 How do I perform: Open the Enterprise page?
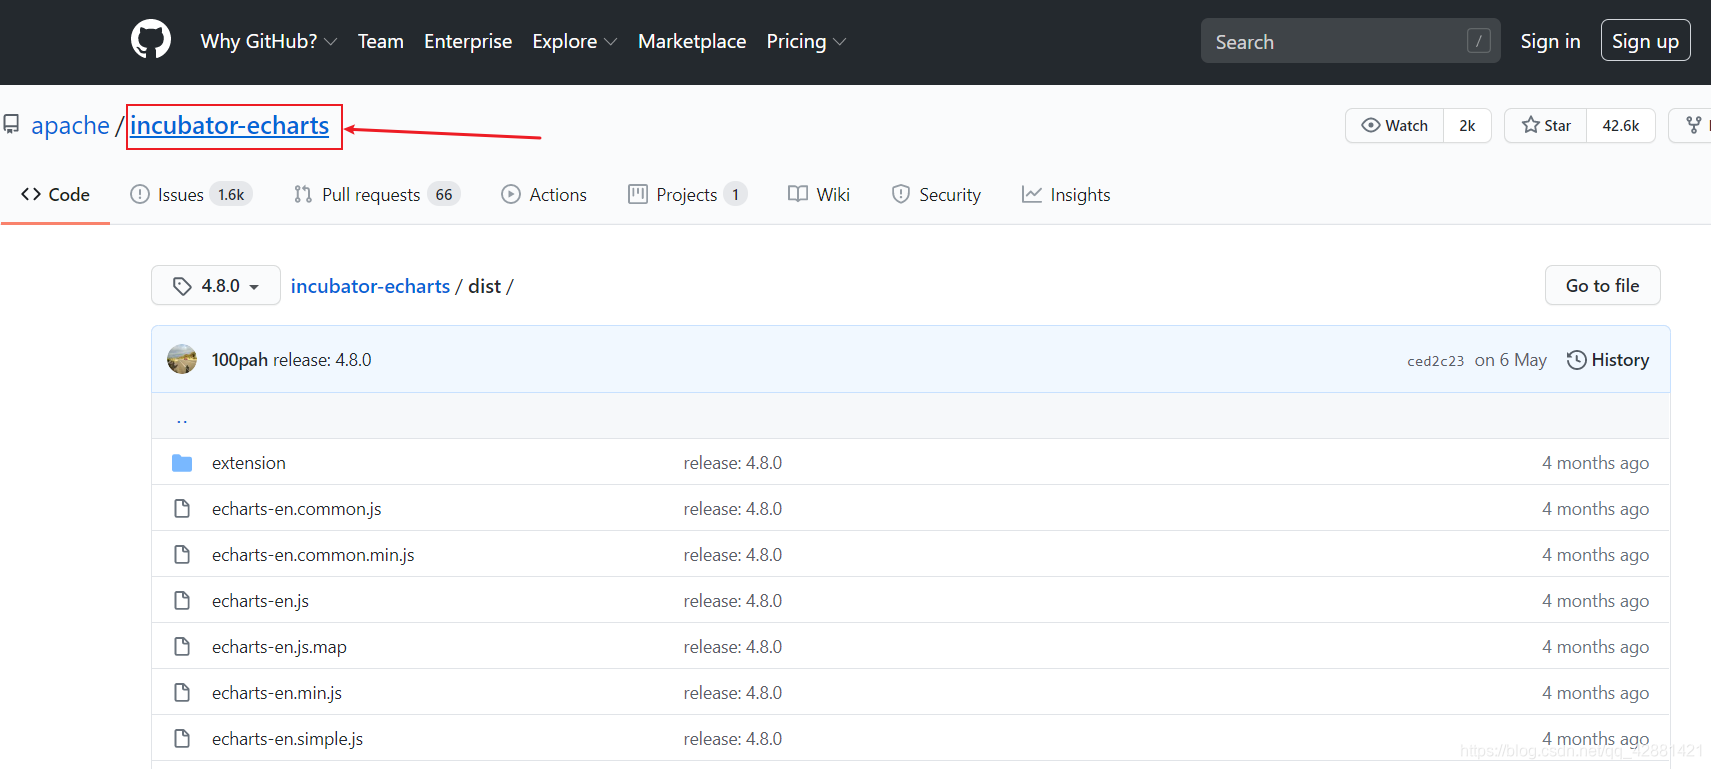coord(468,41)
